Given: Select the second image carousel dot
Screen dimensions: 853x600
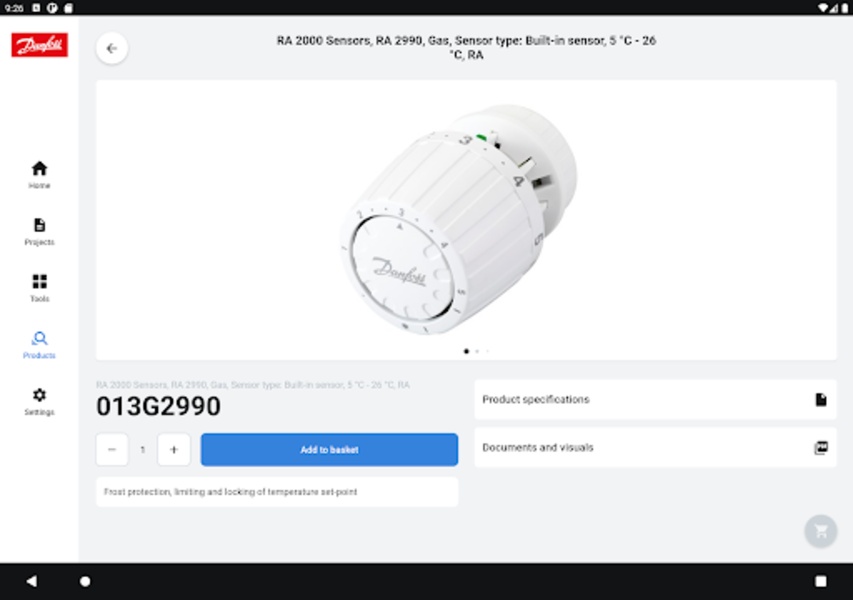Looking at the screenshot, I should click(x=477, y=351).
